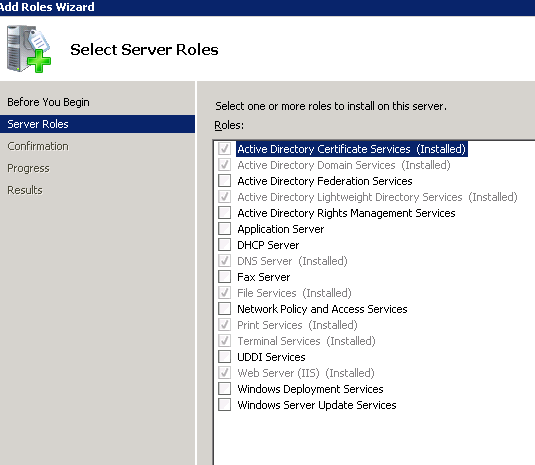
Task: Select the Results wizard step
Action: (x=25, y=190)
